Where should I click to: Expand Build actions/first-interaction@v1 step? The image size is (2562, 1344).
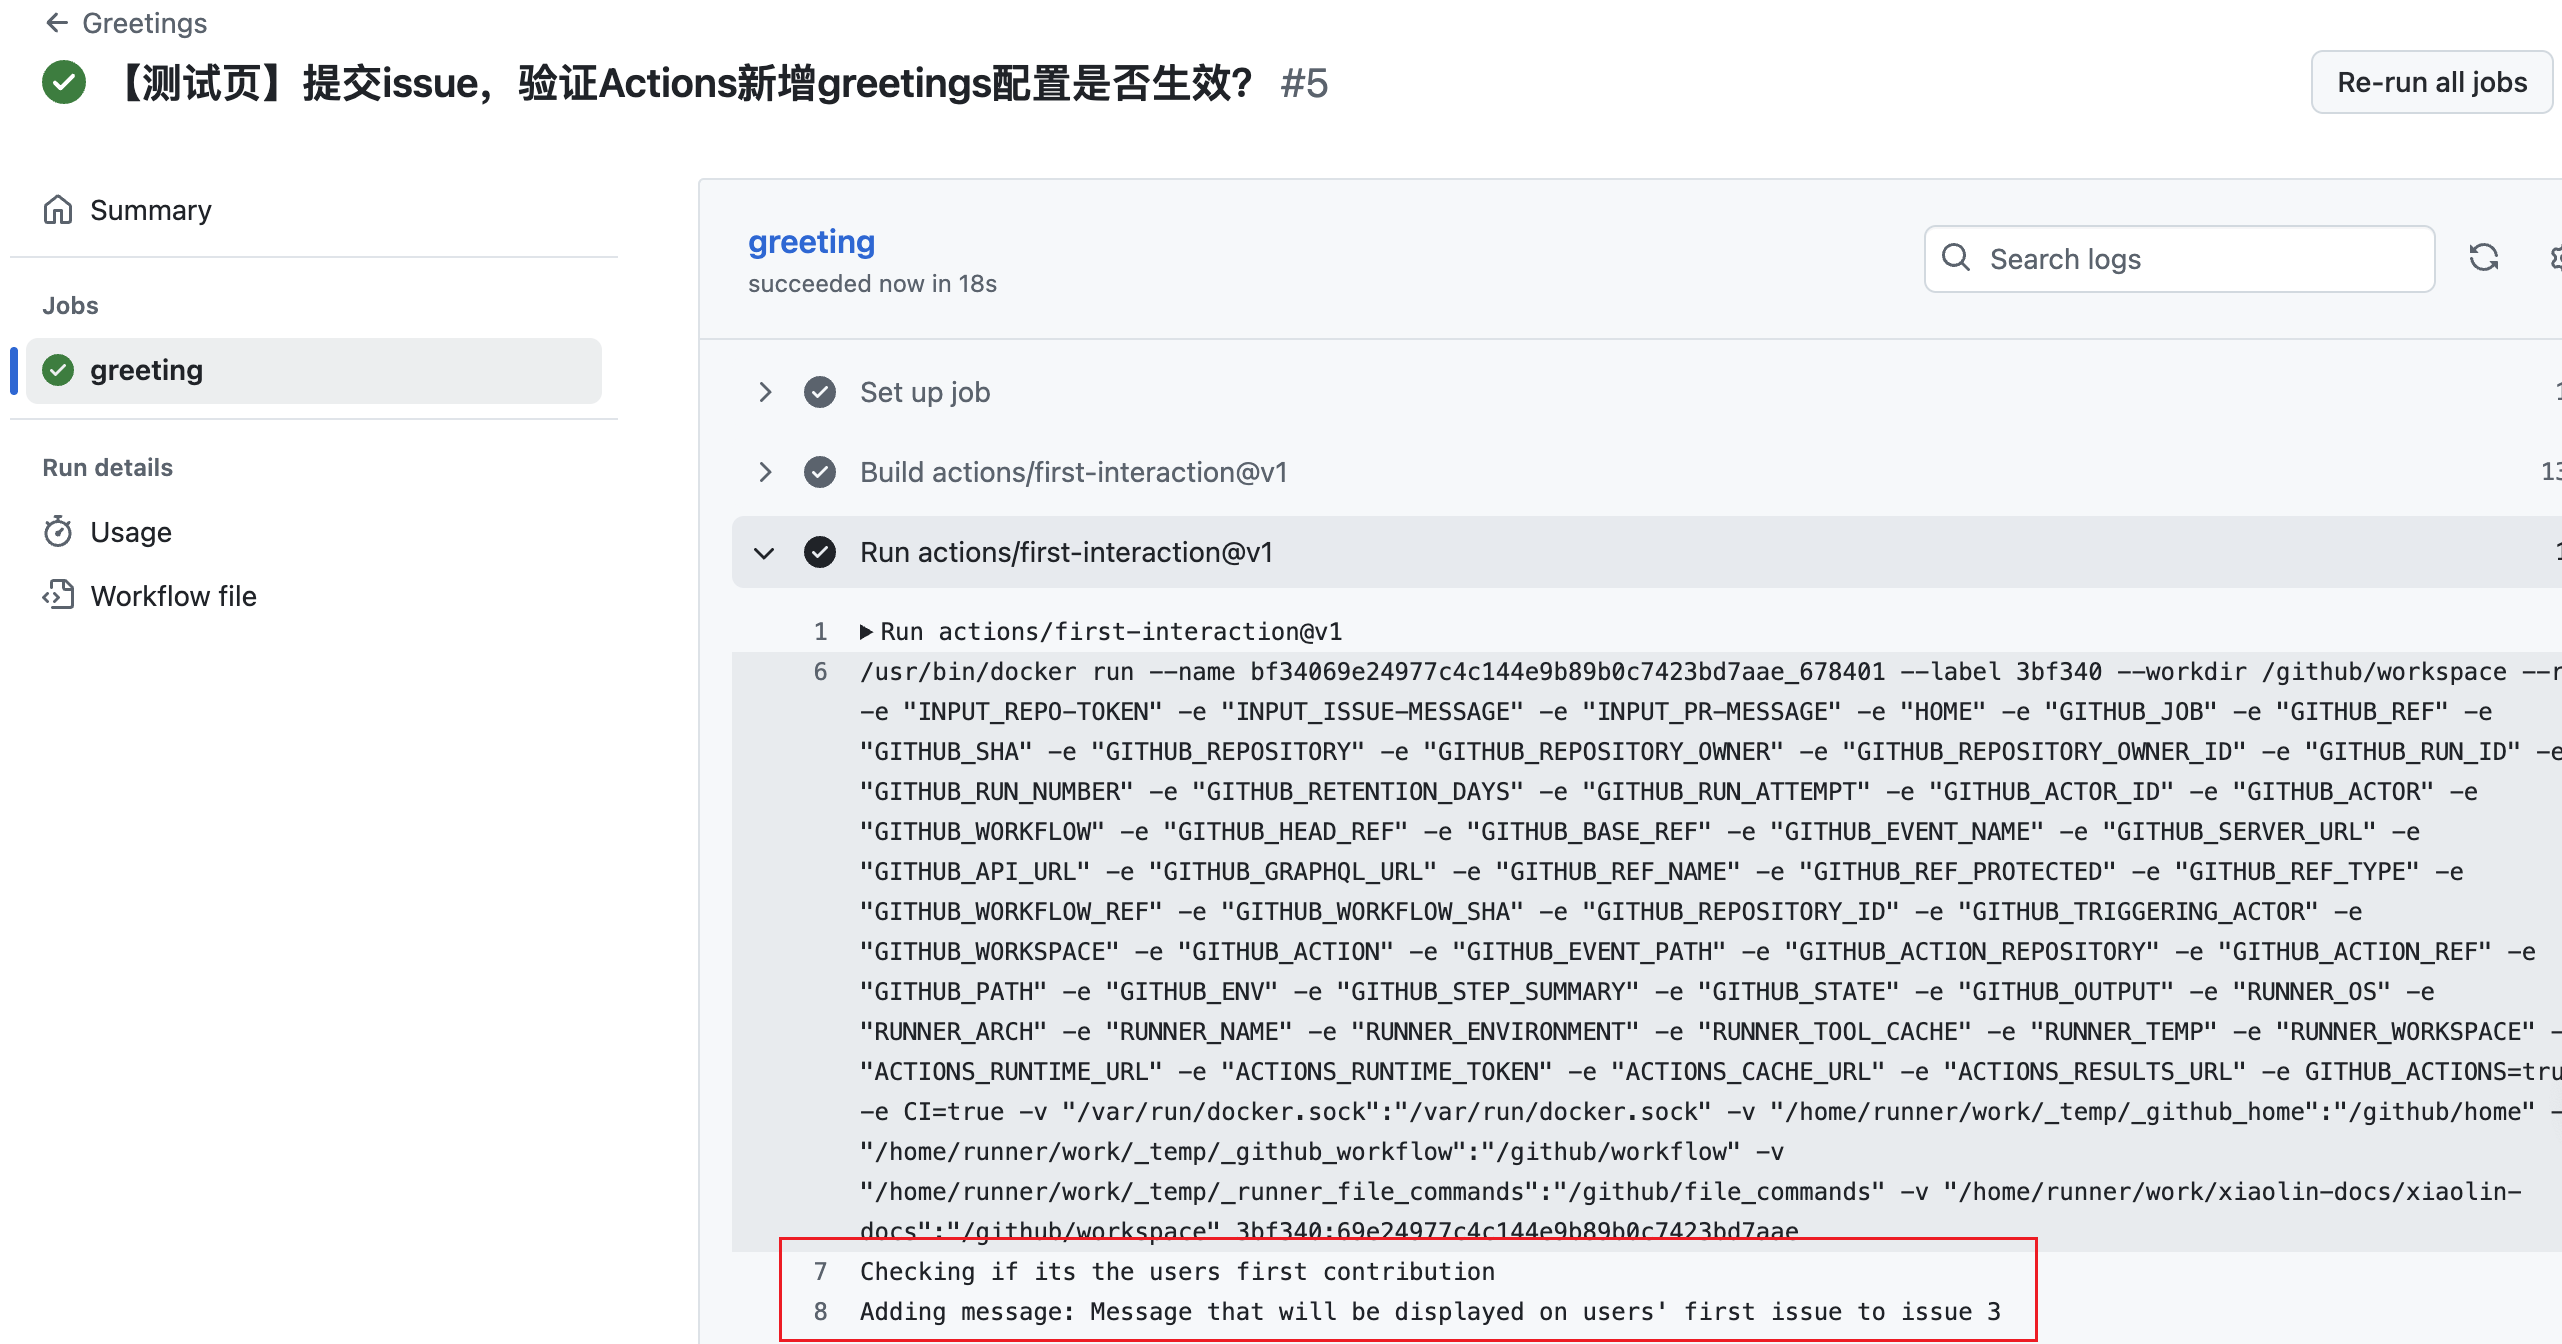tap(765, 472)
